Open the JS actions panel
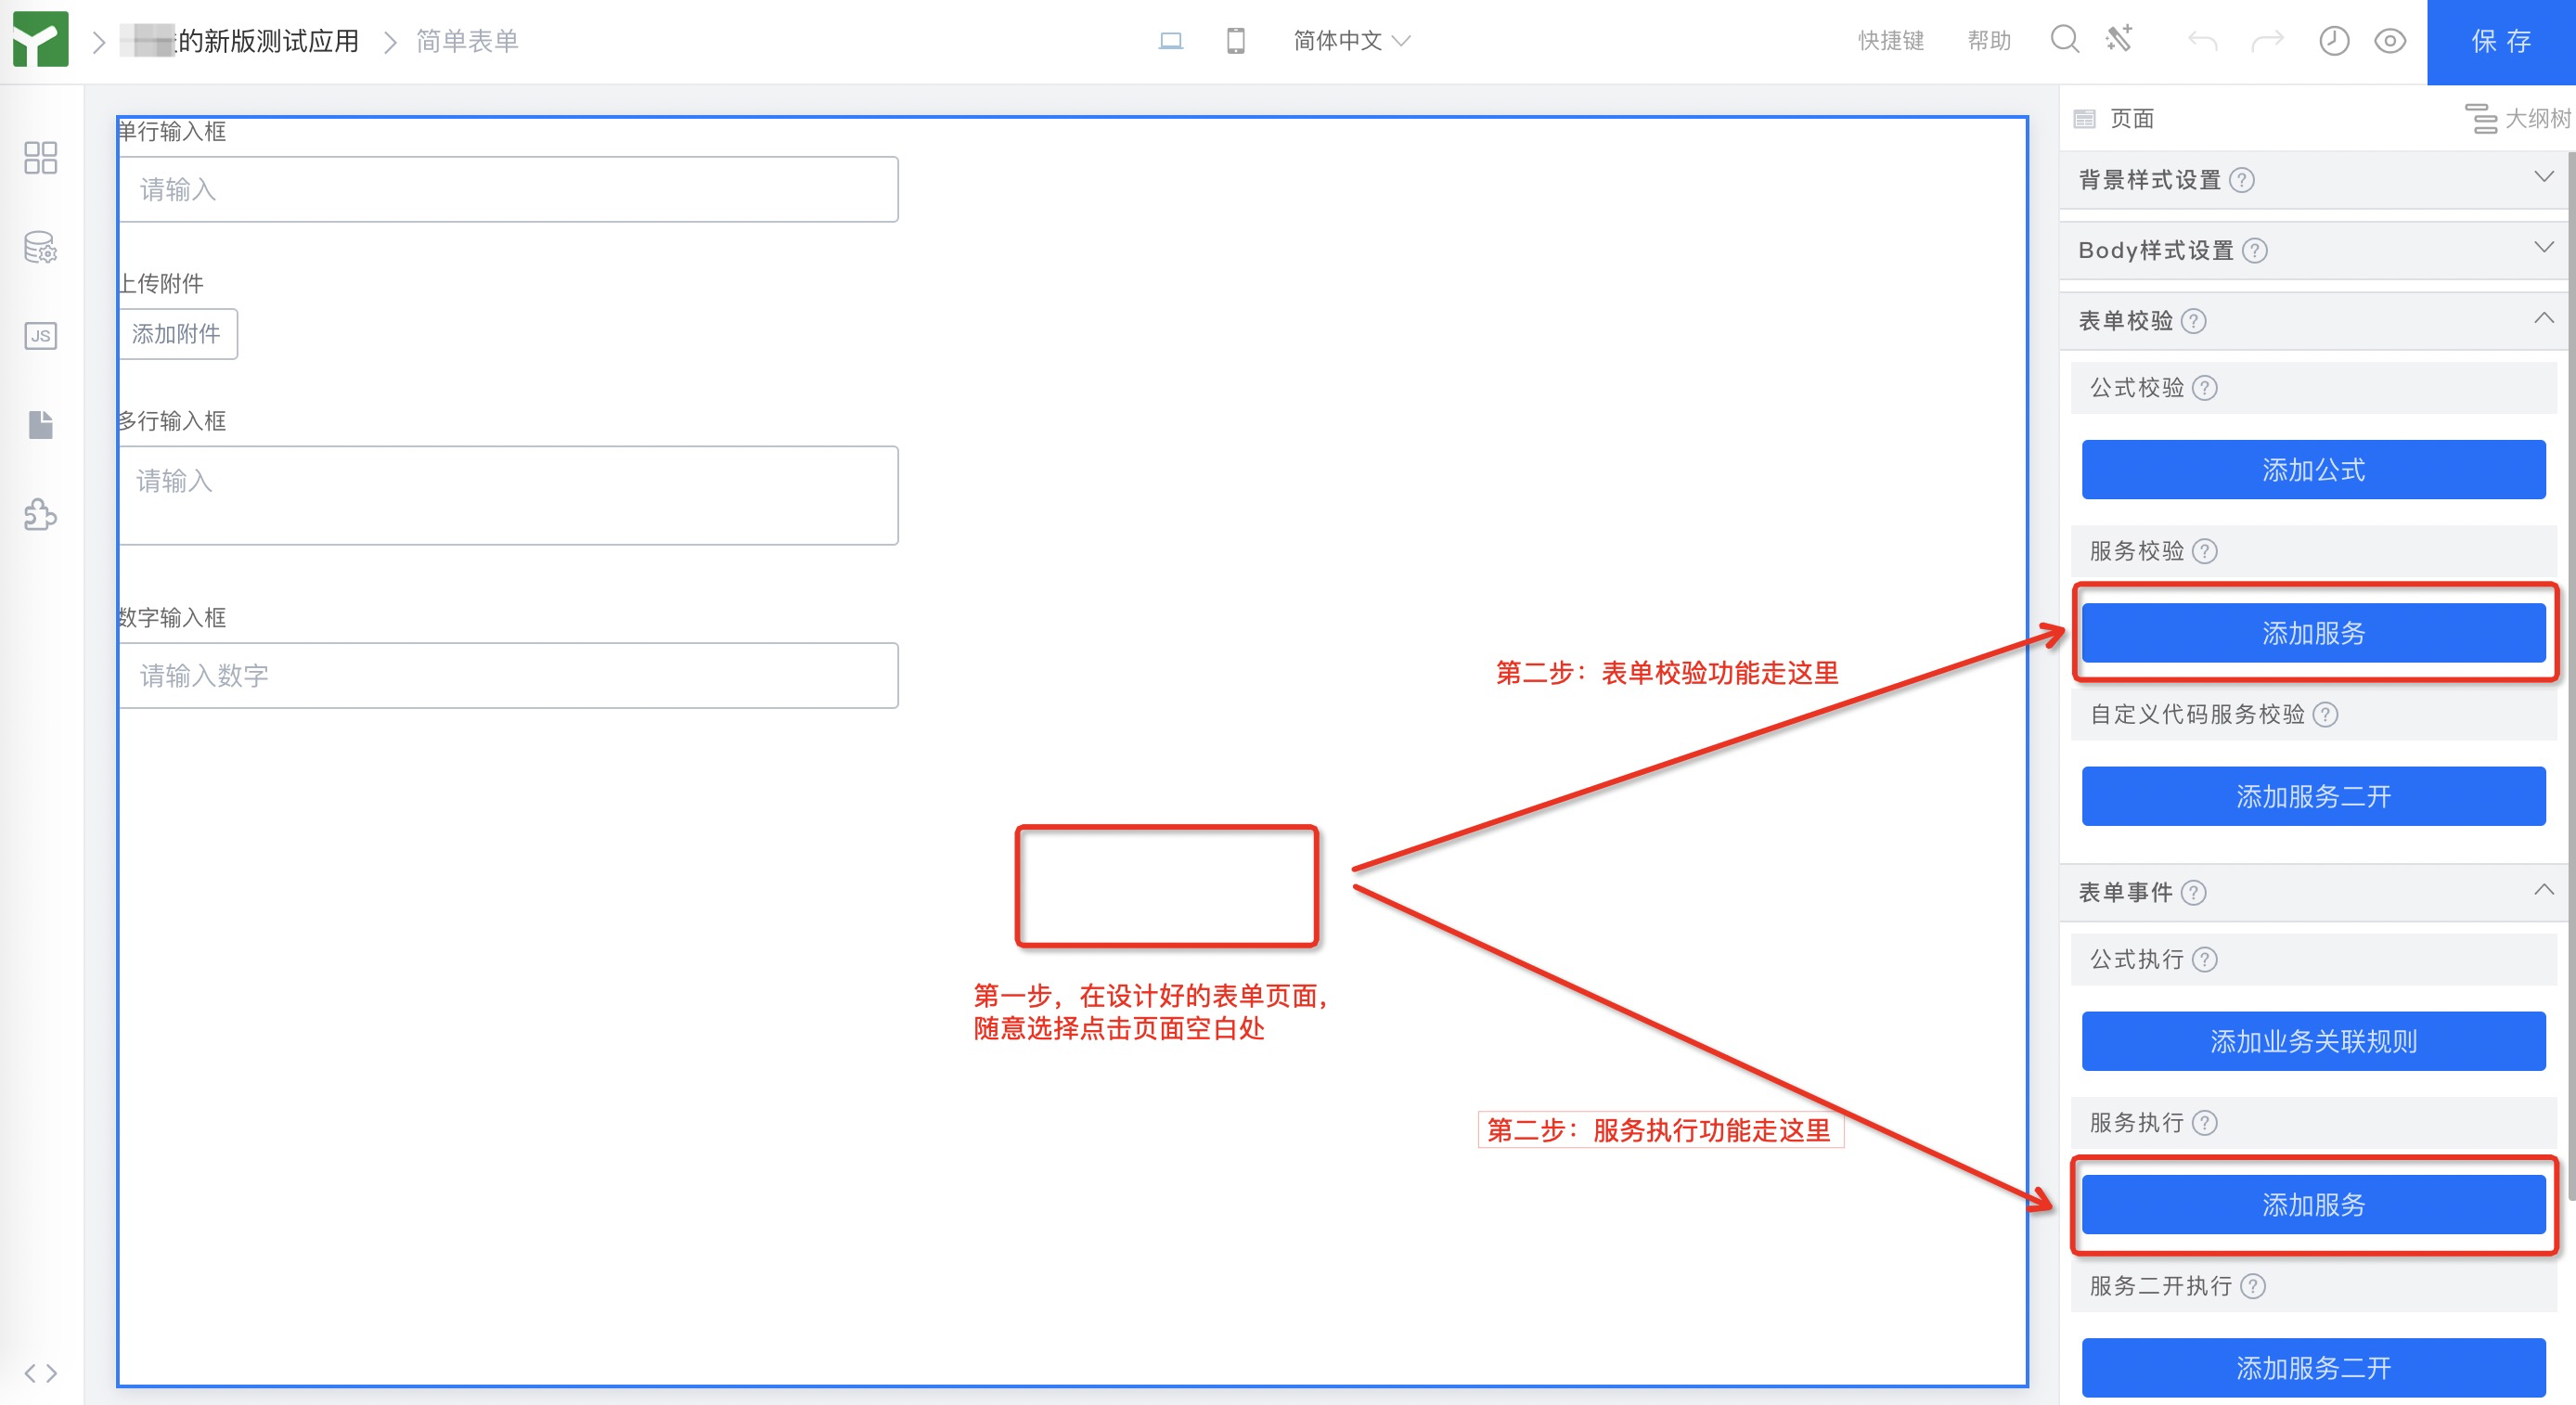This screenshot has height=1405, width=2576. [40, 336]
